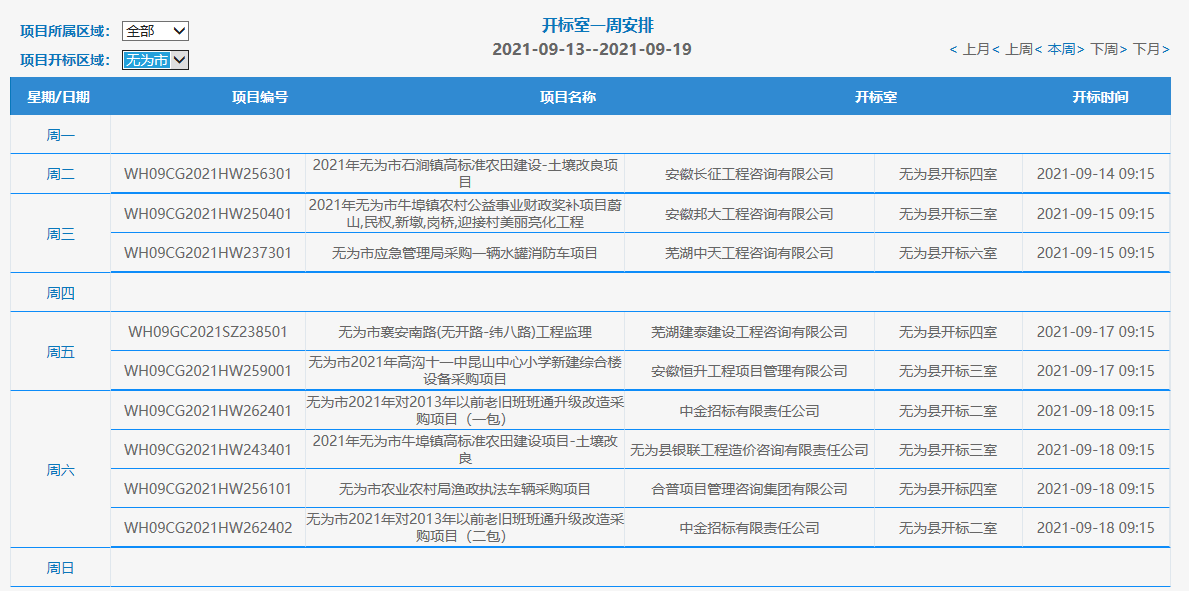This screenshot has width=1189, height=591.
Task: Open the 项目开标区域 dropdown showing 无为市
Action: coord(155,60)
